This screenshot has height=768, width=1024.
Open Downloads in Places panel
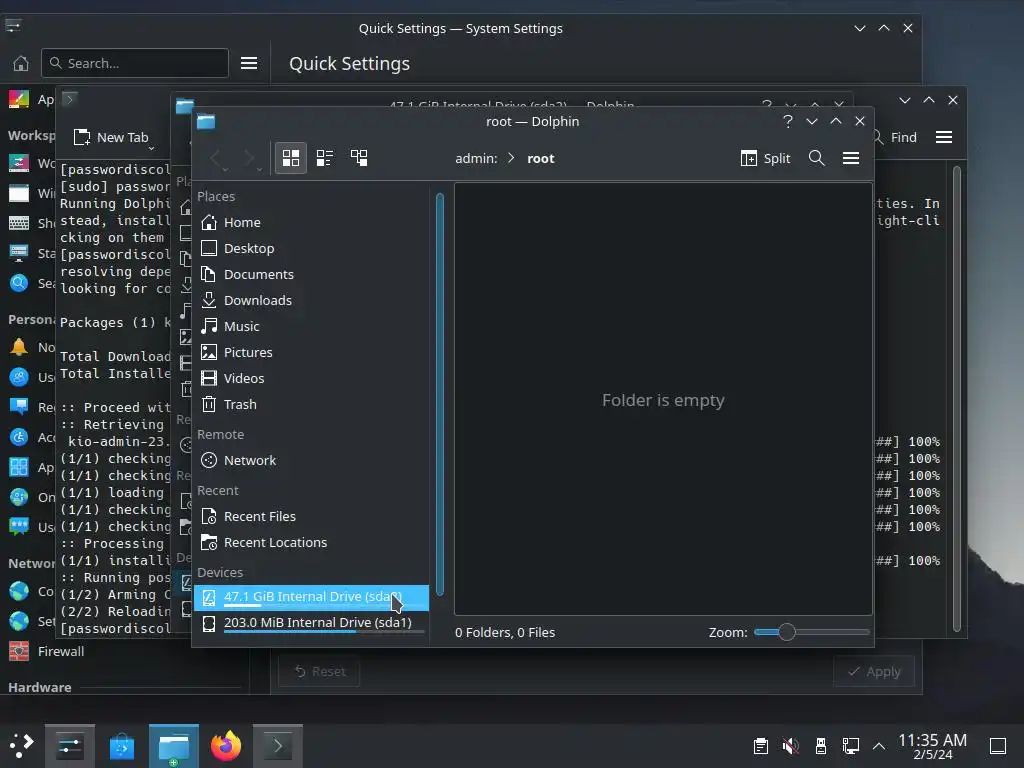pos(312,300)
